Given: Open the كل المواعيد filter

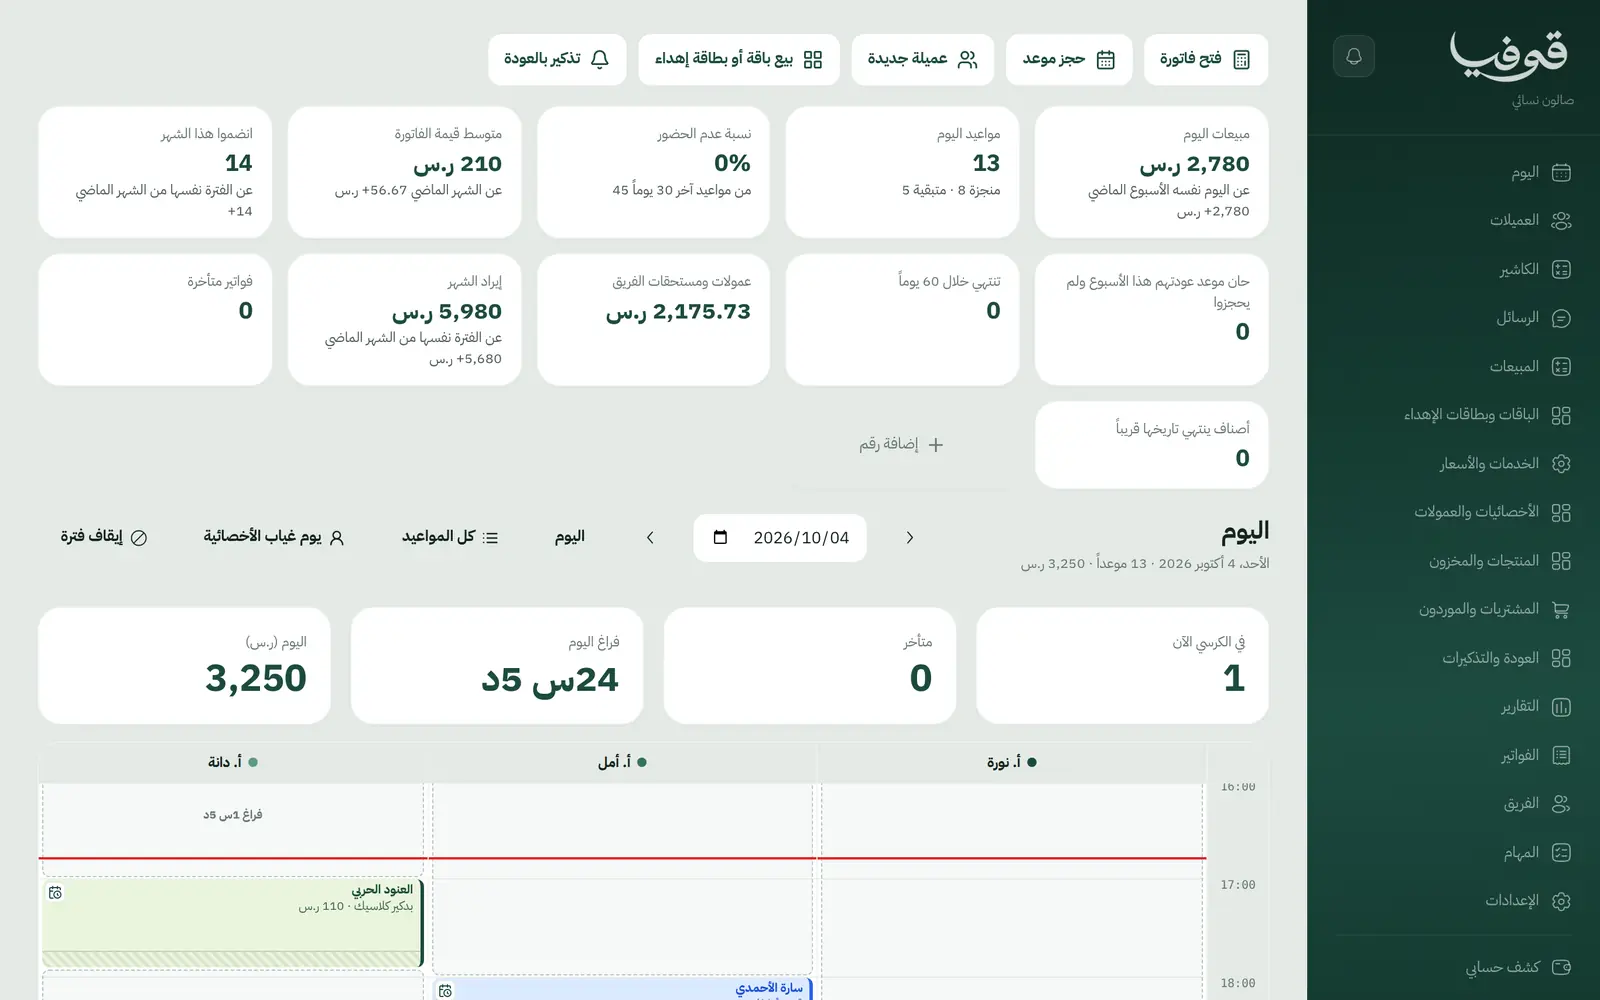Looking at the screenshot, I should point(450,537).
